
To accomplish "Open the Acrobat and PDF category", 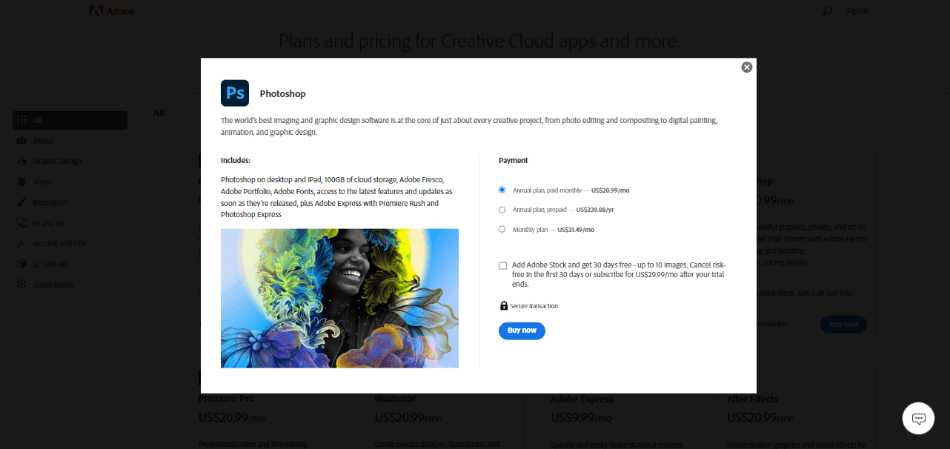I will coord(59,244).
